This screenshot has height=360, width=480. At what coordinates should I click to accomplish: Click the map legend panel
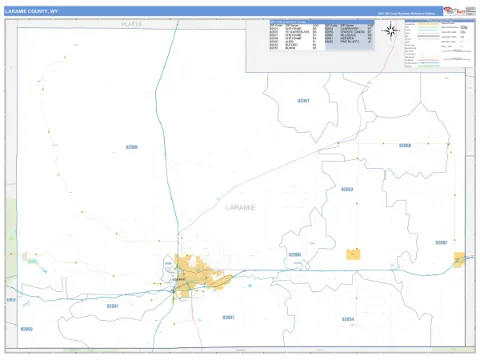coord(439,44)
